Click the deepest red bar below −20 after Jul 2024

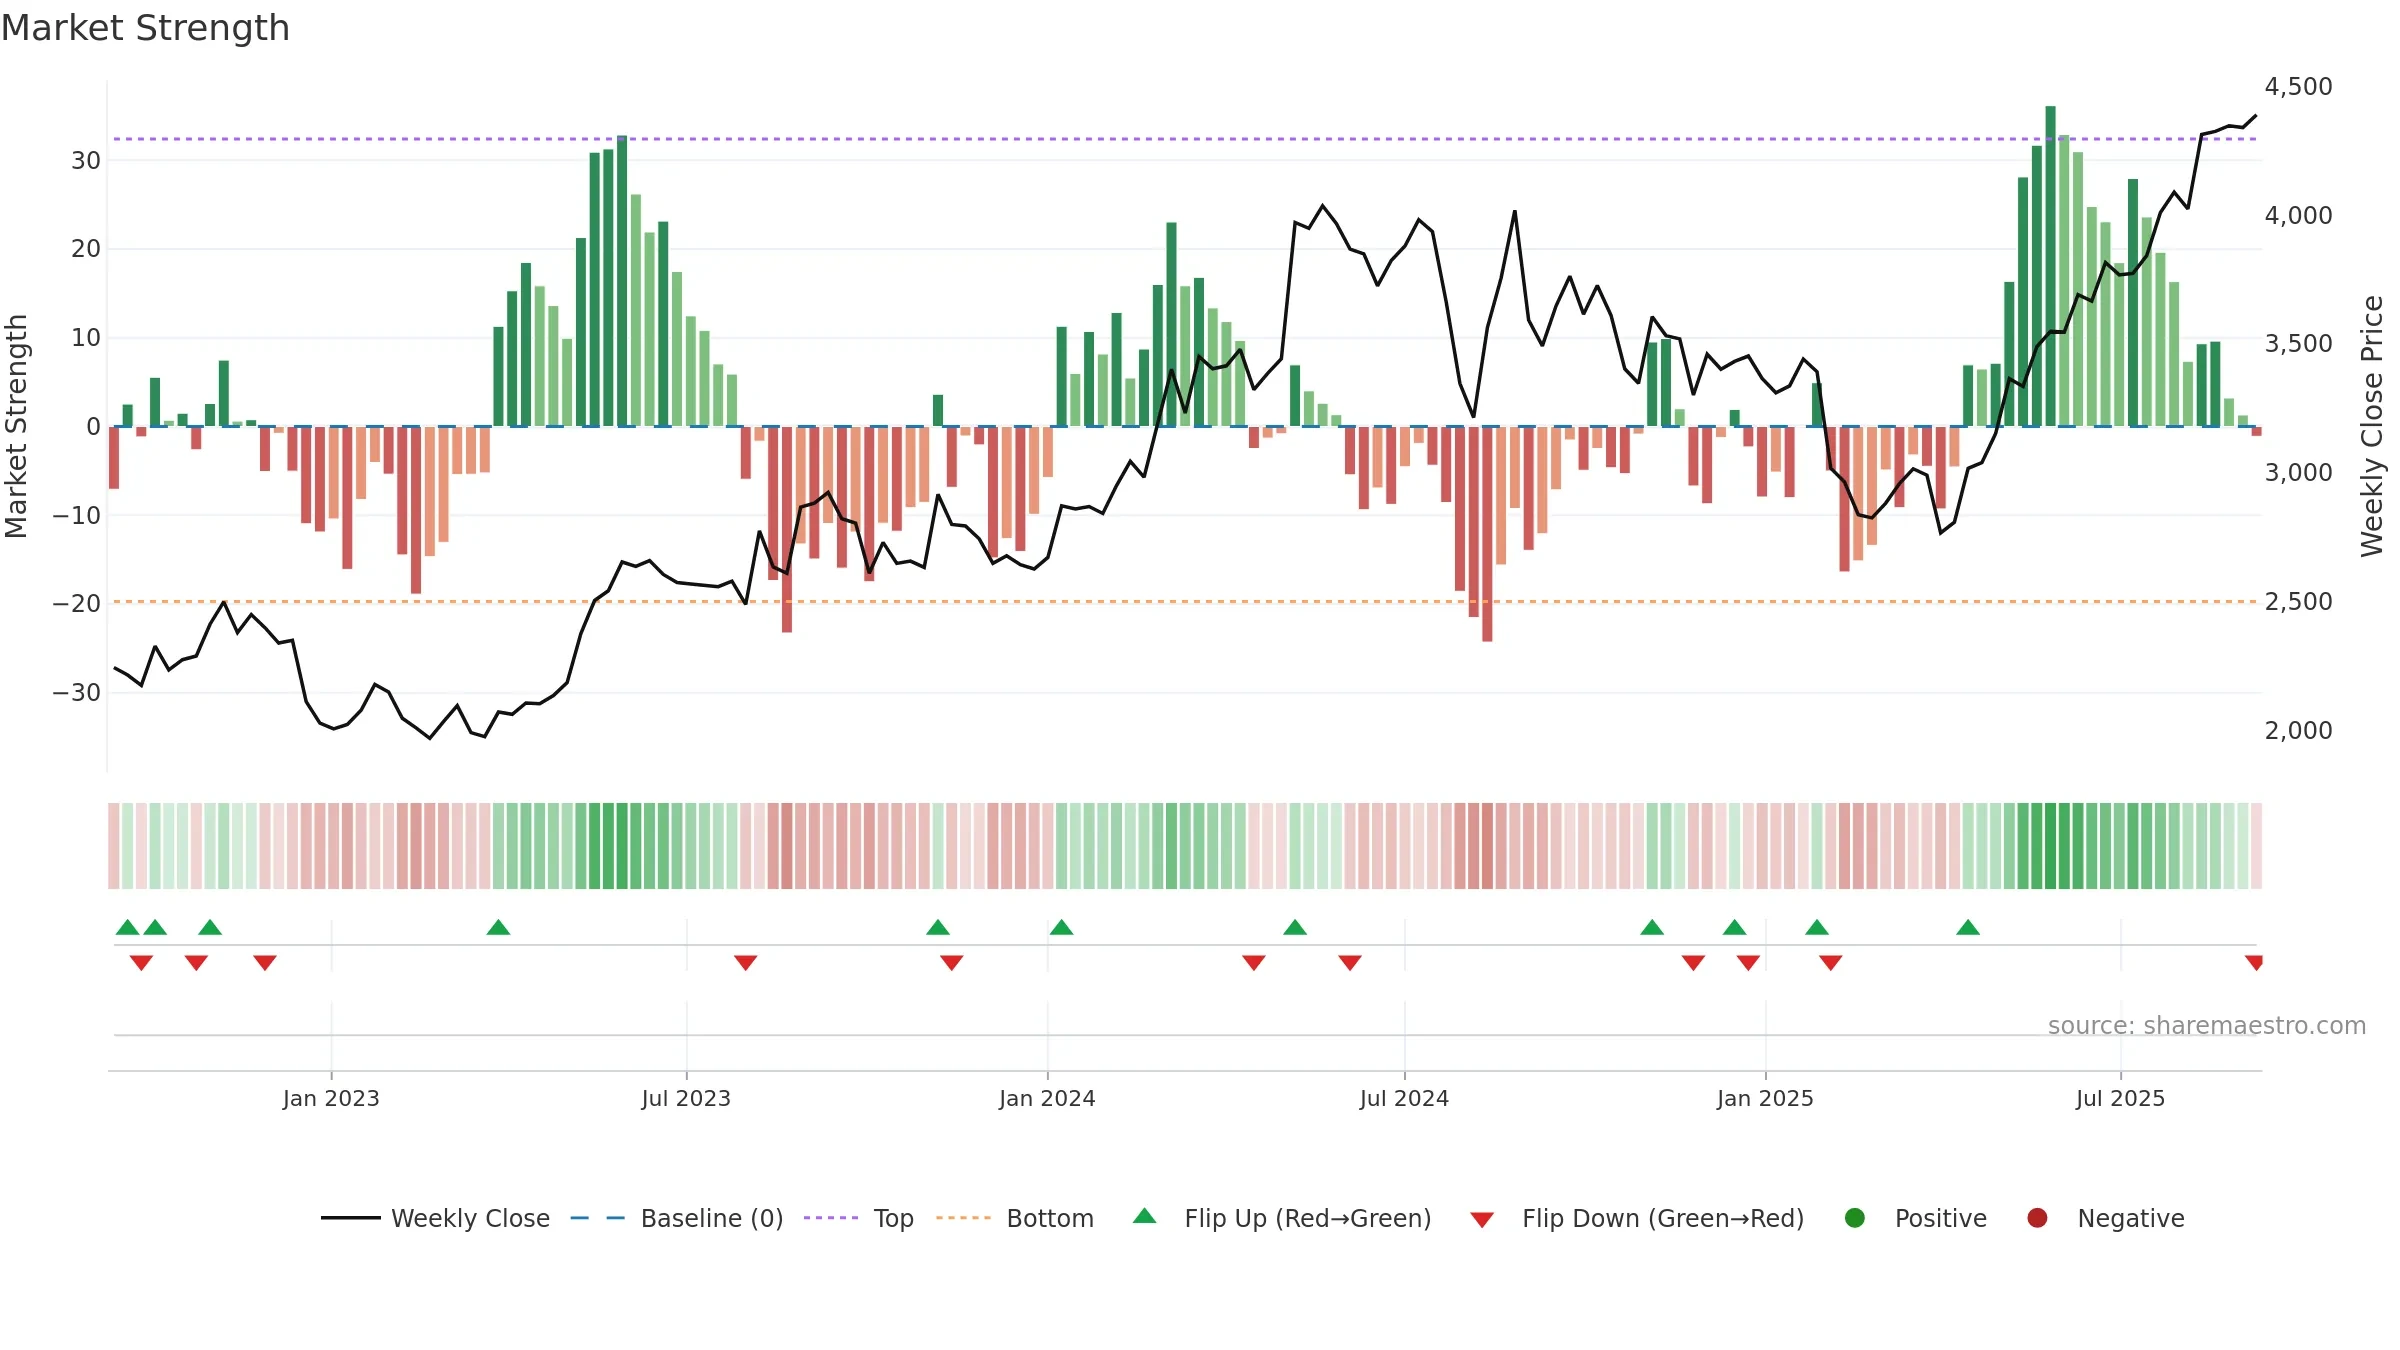click(1487, 534)
